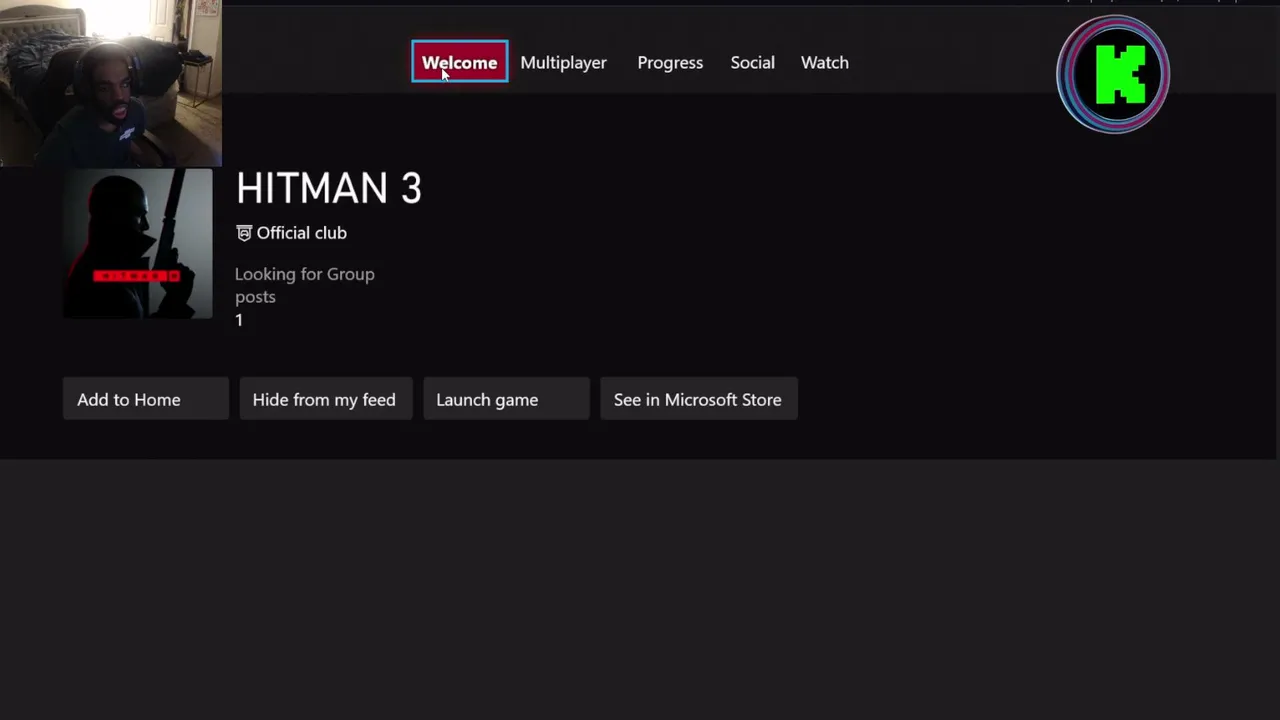
Task: Click the Official club label
Action: coord(302,233)
